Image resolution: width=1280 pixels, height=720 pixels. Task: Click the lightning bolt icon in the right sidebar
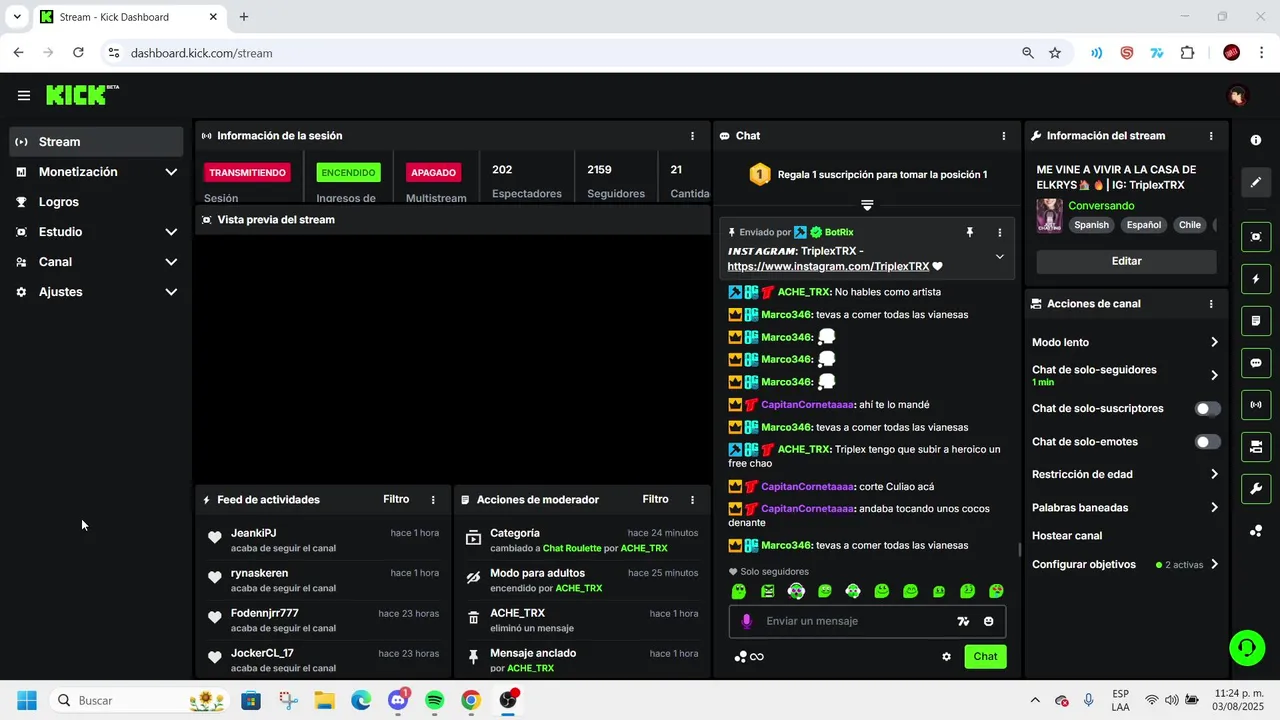point(1256,279)
